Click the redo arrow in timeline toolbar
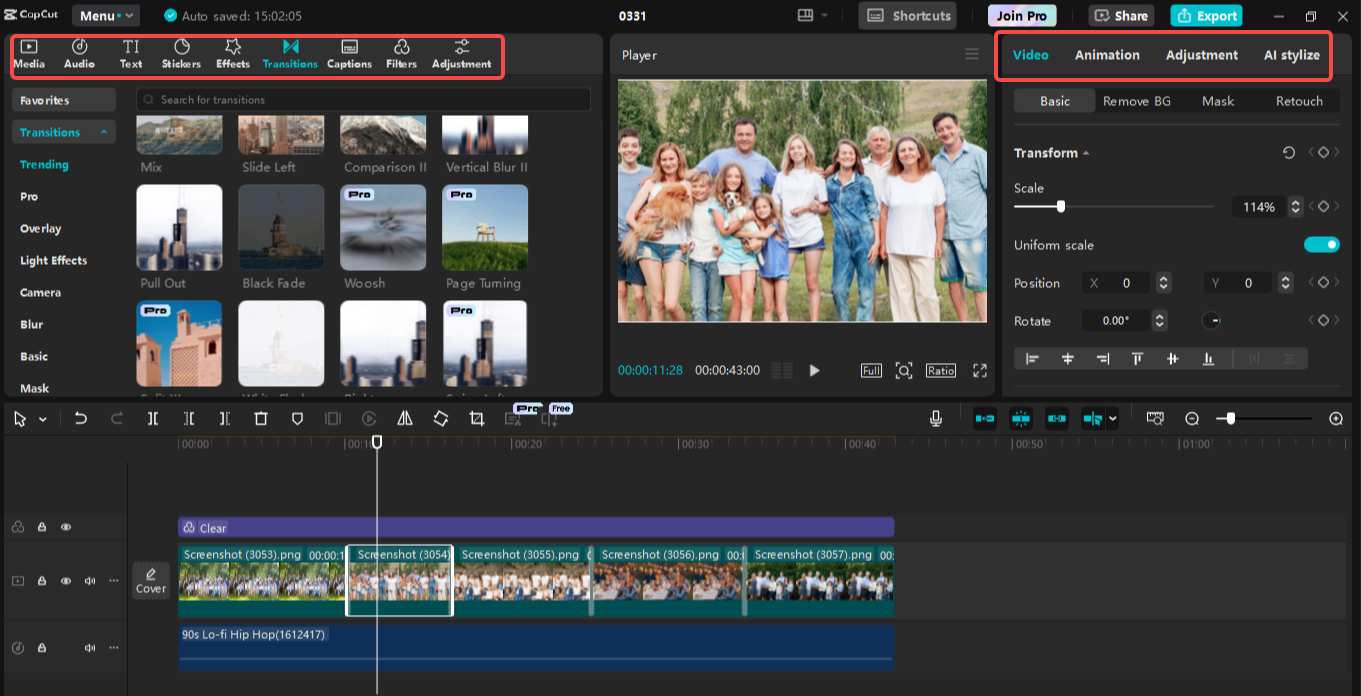Screen dimensions: 1361x696 (117, 419)
